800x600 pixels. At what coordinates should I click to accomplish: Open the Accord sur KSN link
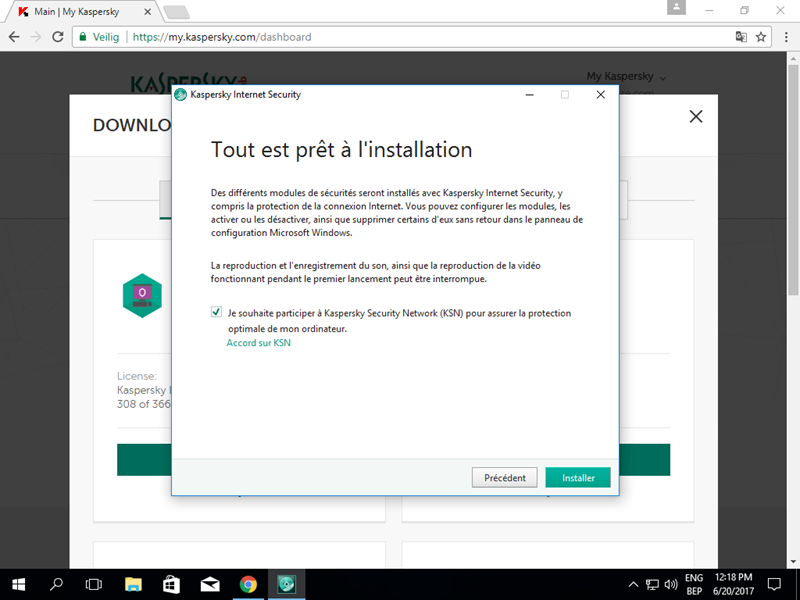[258, 343]
